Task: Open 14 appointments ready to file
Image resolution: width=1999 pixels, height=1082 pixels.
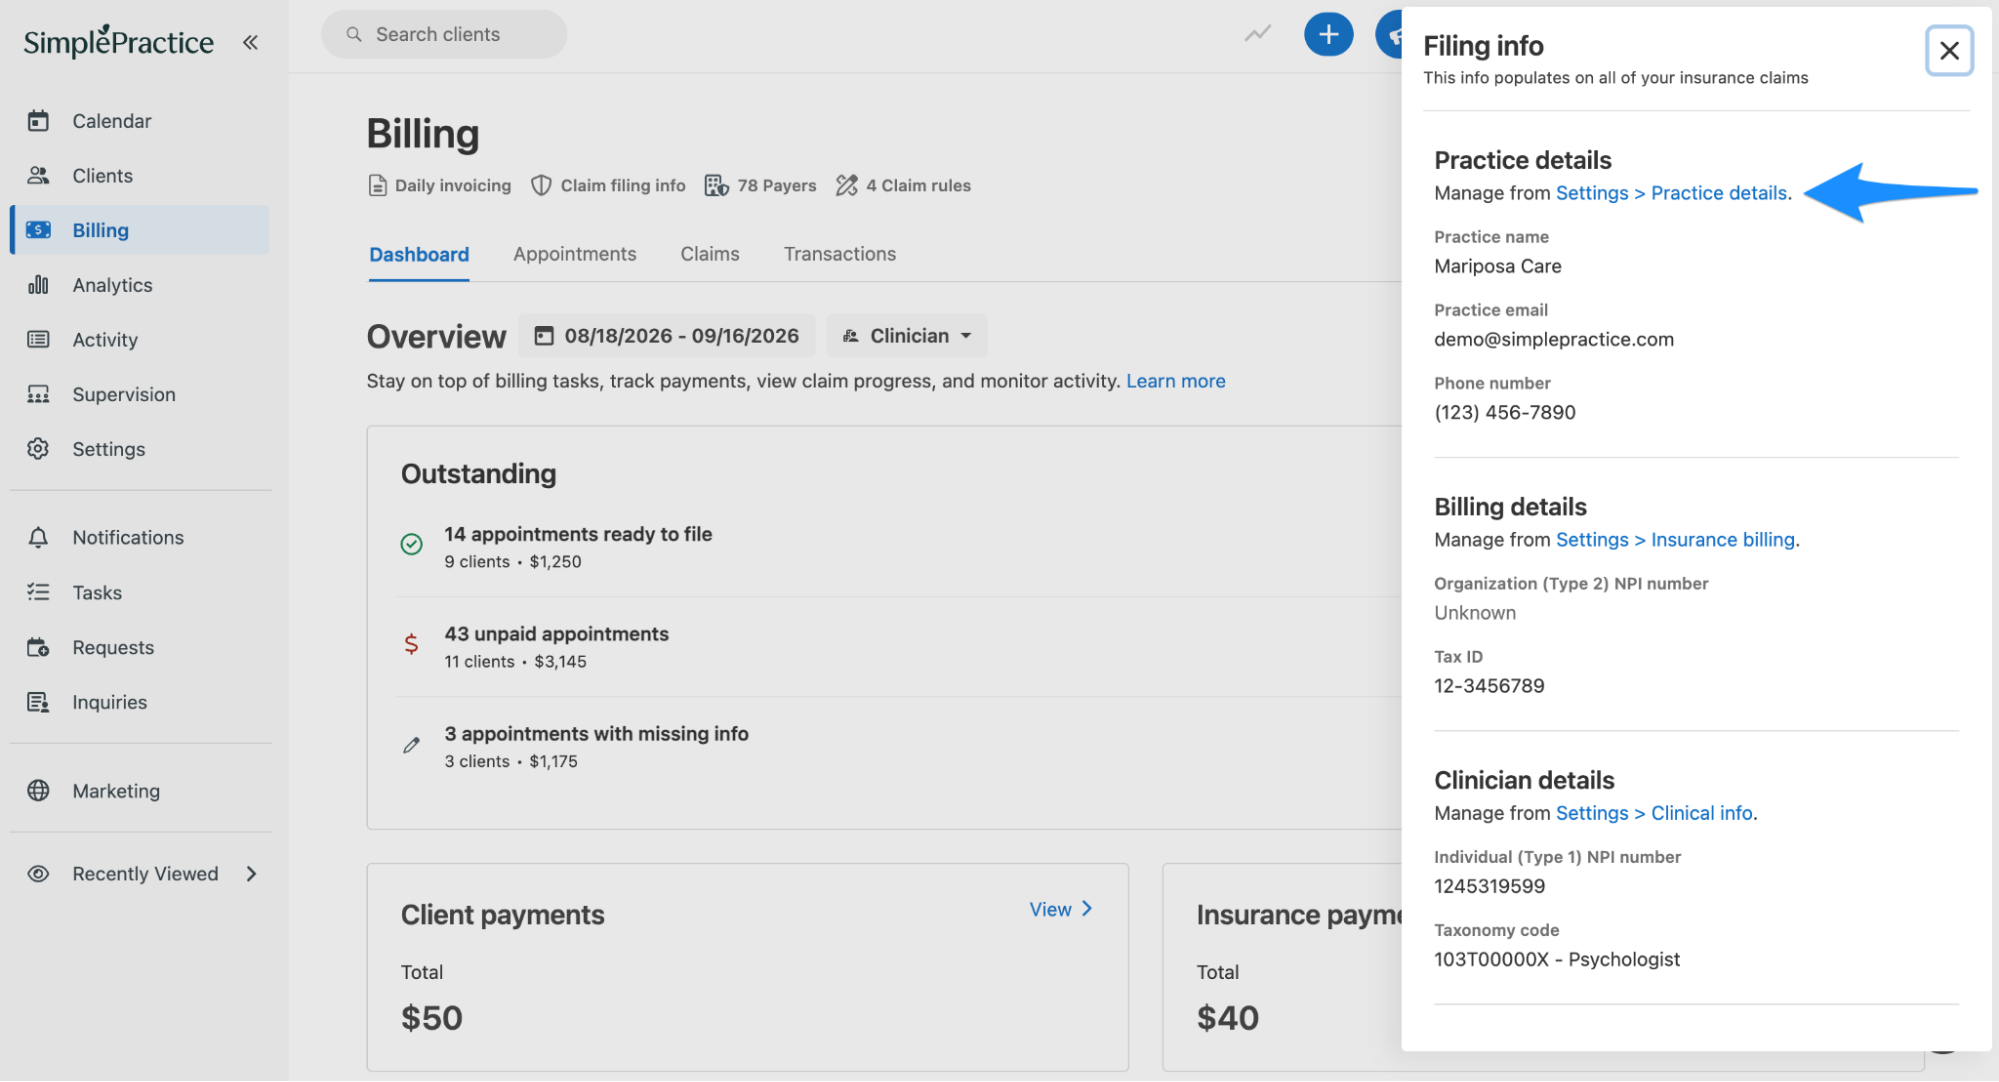Action: [x=578, y=535]
